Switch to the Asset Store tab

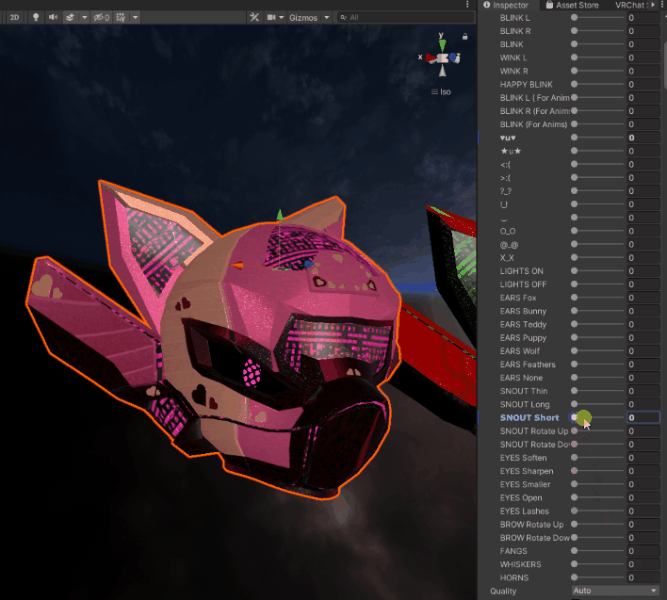572,5
